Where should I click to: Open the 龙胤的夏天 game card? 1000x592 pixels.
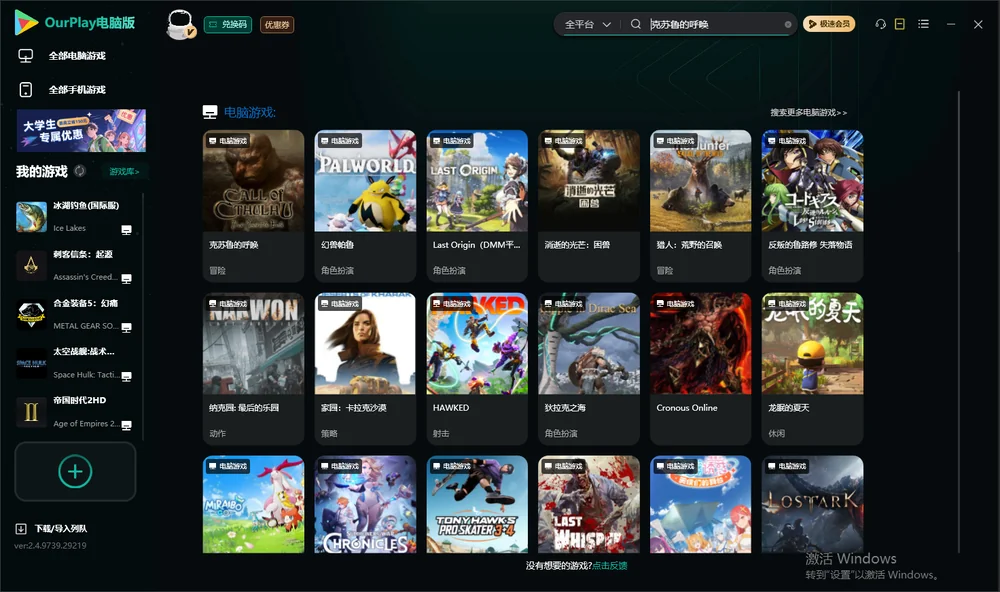click(x=812, y=368)
